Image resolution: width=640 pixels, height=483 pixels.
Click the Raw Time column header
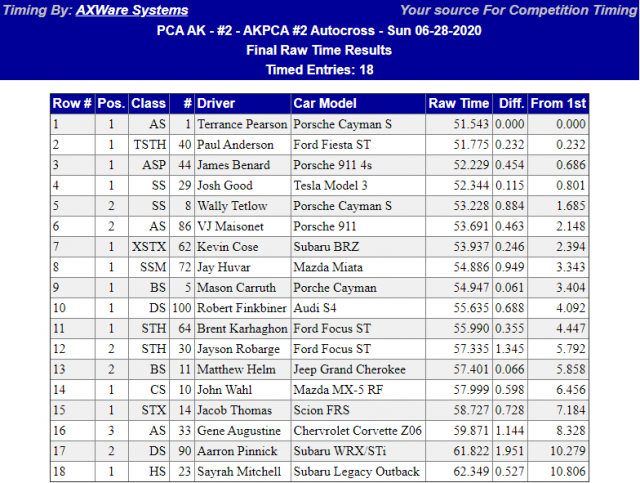pos(458,104)
